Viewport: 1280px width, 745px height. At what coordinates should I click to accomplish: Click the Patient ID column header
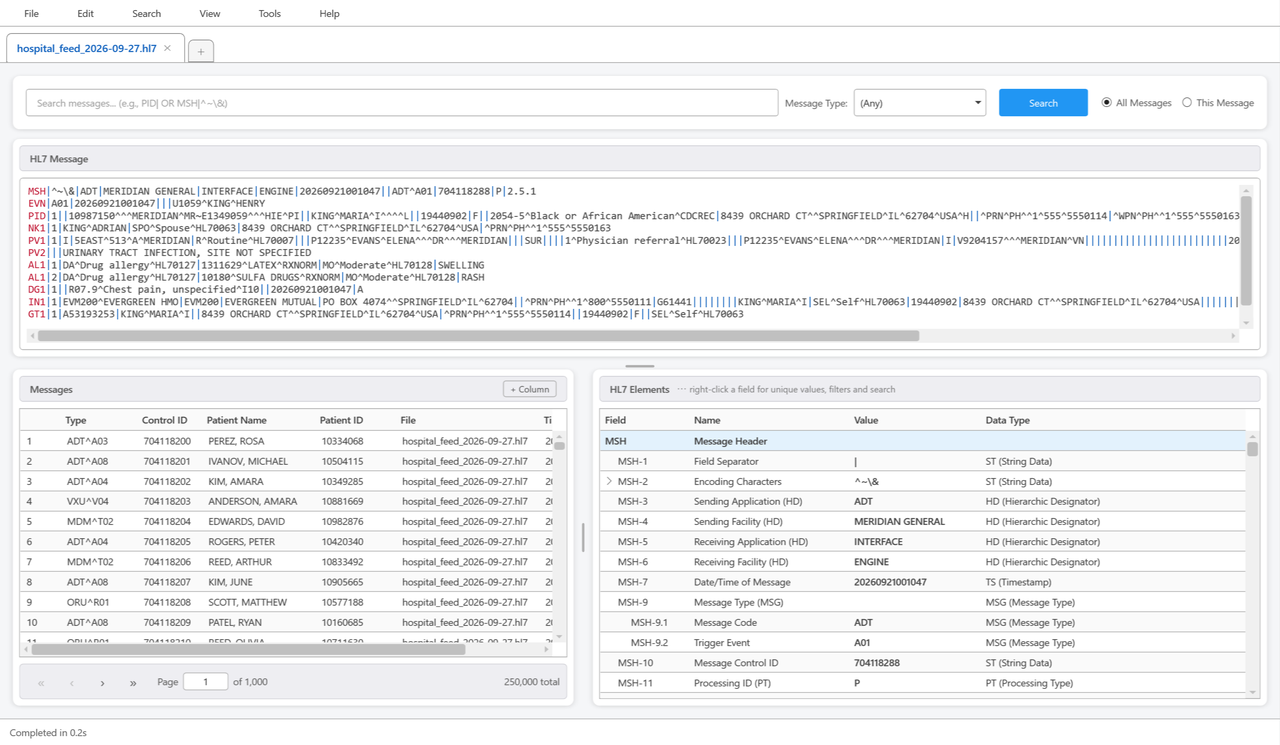341,420
